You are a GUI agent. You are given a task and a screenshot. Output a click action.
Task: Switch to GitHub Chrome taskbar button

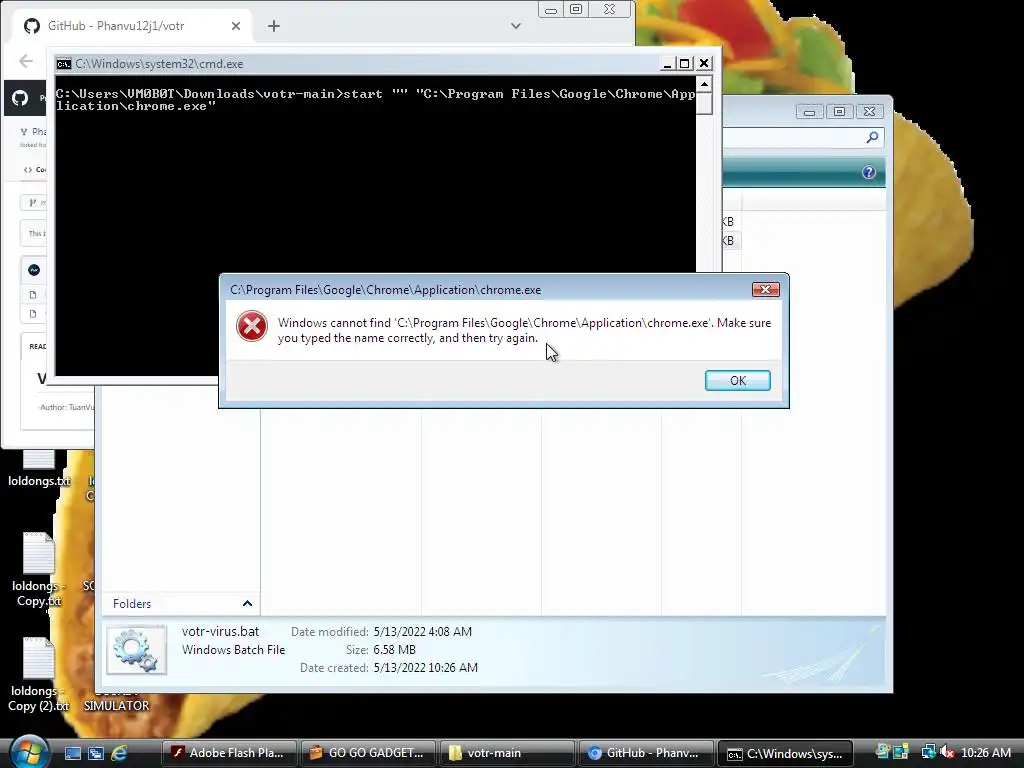645,753
